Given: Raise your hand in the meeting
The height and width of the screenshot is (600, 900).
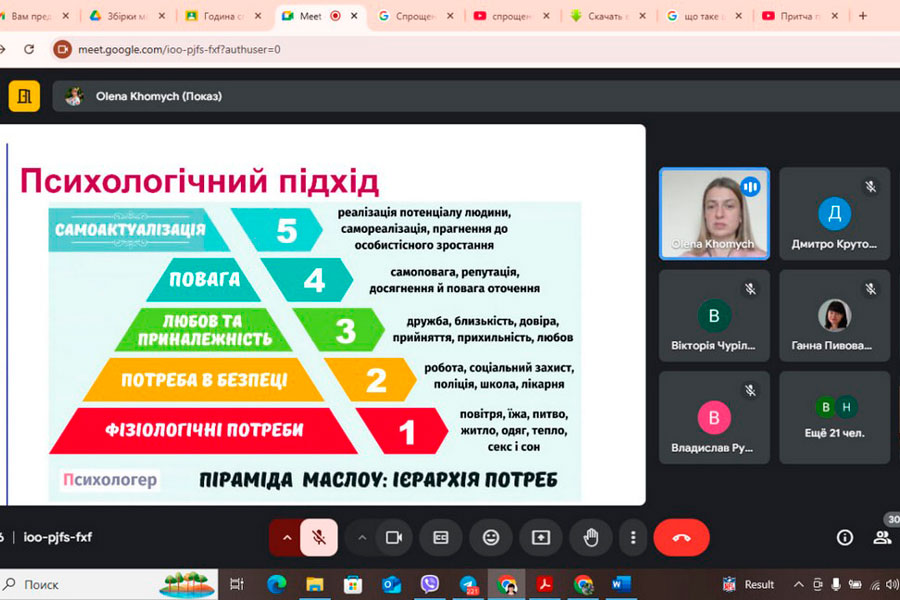Looking at the screenshot, I should [591, 537].
